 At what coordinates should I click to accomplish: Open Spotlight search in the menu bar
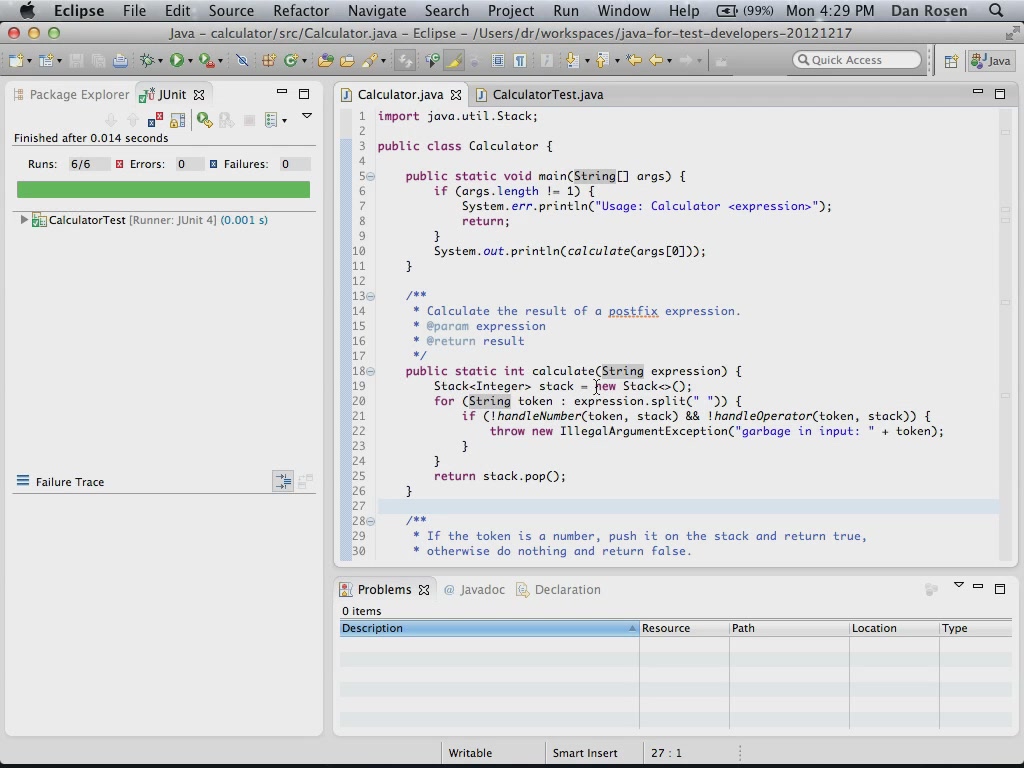point(996,10)
